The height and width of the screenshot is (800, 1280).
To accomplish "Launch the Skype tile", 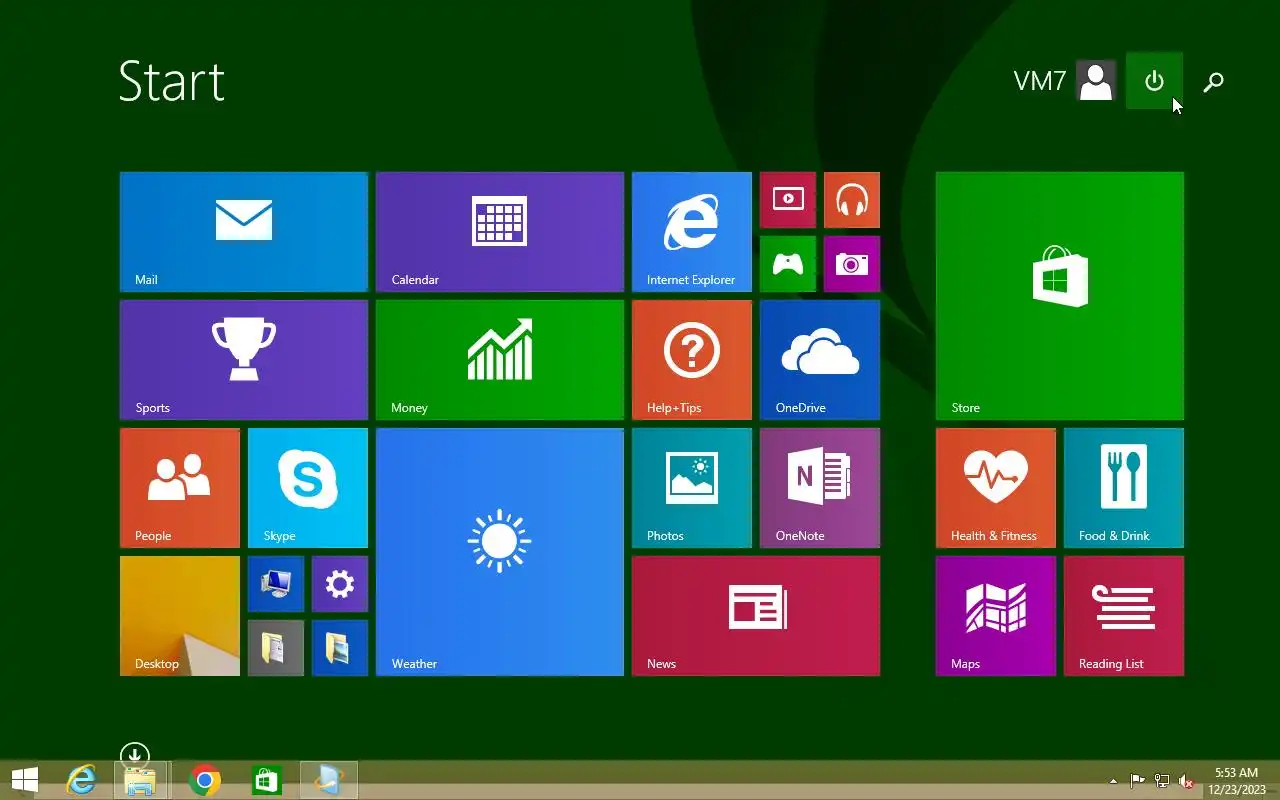I will click(308, 488).
